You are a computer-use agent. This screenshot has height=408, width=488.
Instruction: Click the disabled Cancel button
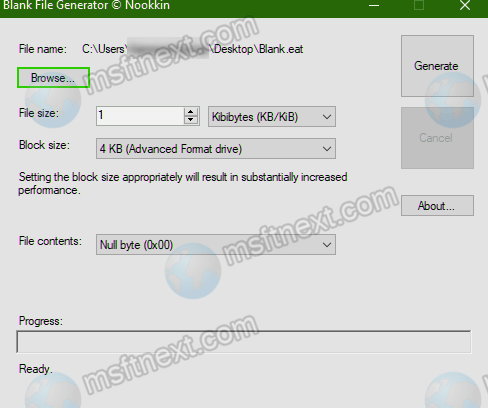click(x=437, y=138)
